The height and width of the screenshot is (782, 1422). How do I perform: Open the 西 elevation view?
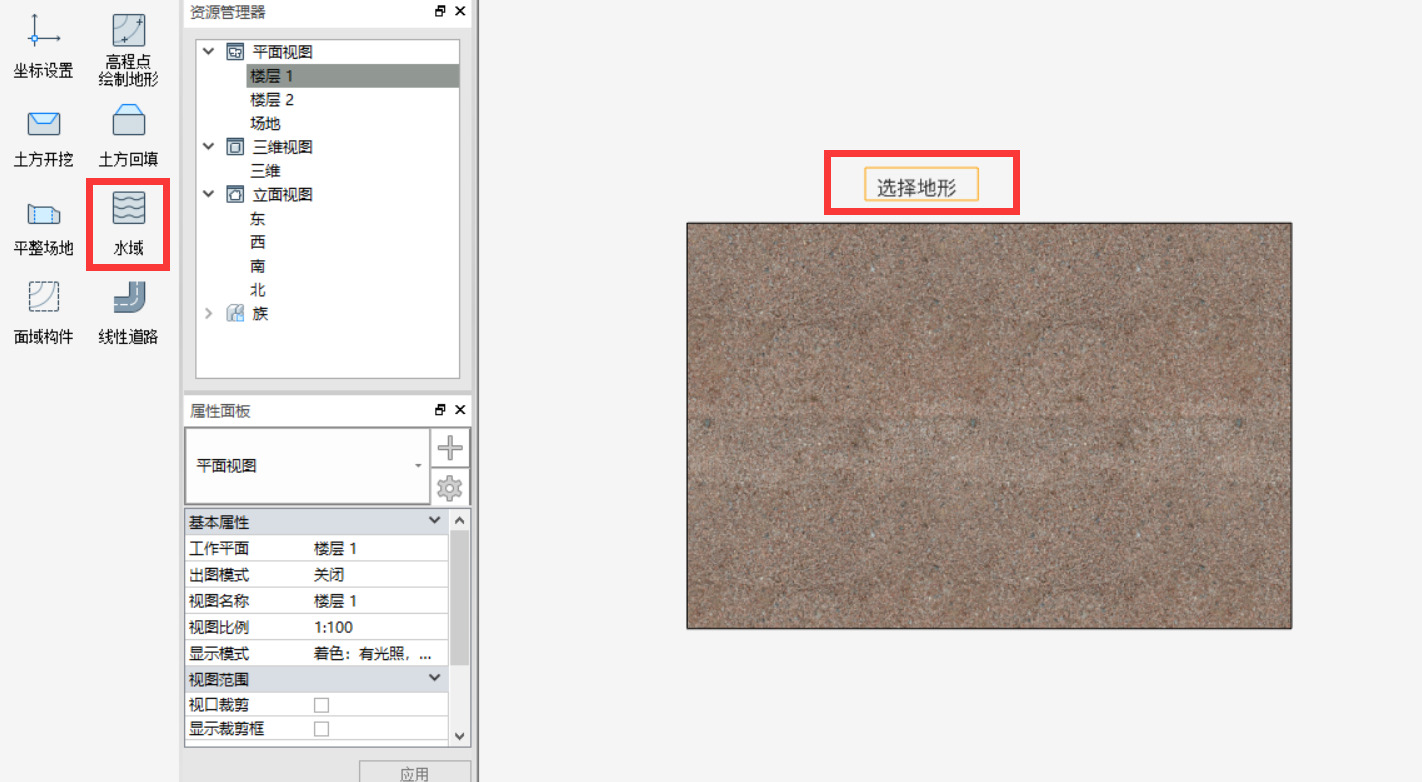[x=258, y=242]
